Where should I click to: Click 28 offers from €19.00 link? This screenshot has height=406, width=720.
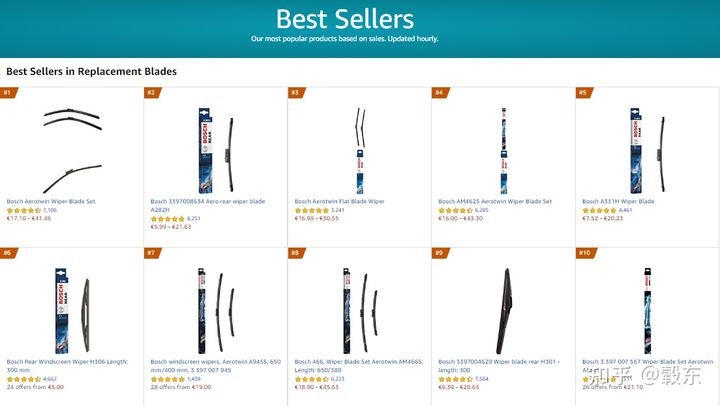coord(181,387)
